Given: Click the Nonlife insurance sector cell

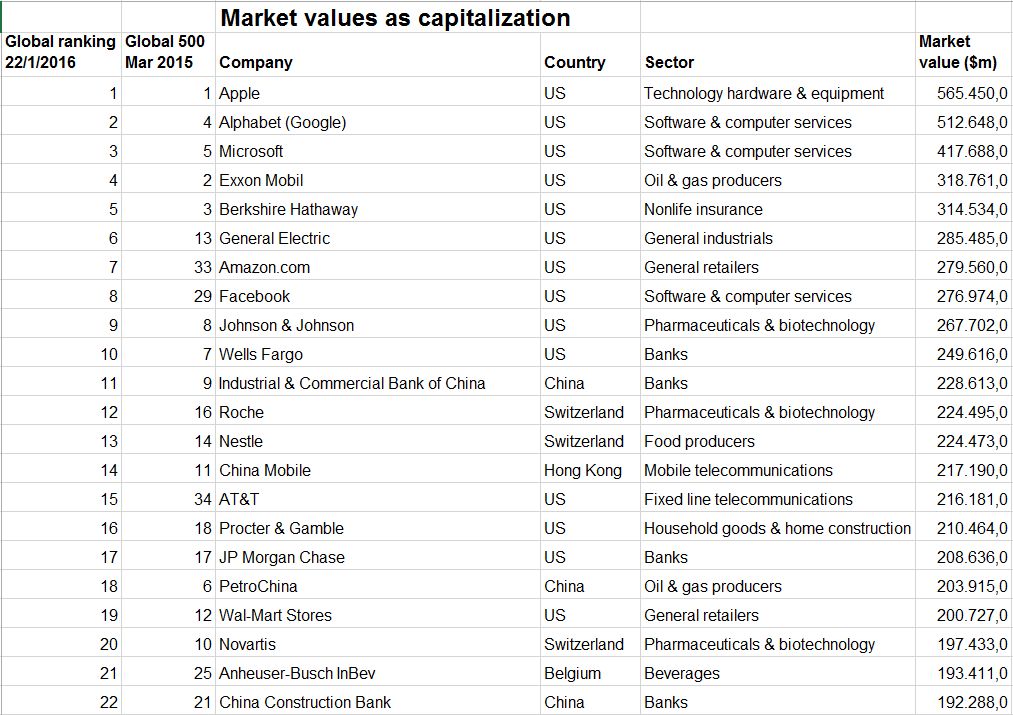Looking at the screenshot, I should click(778, 209).
